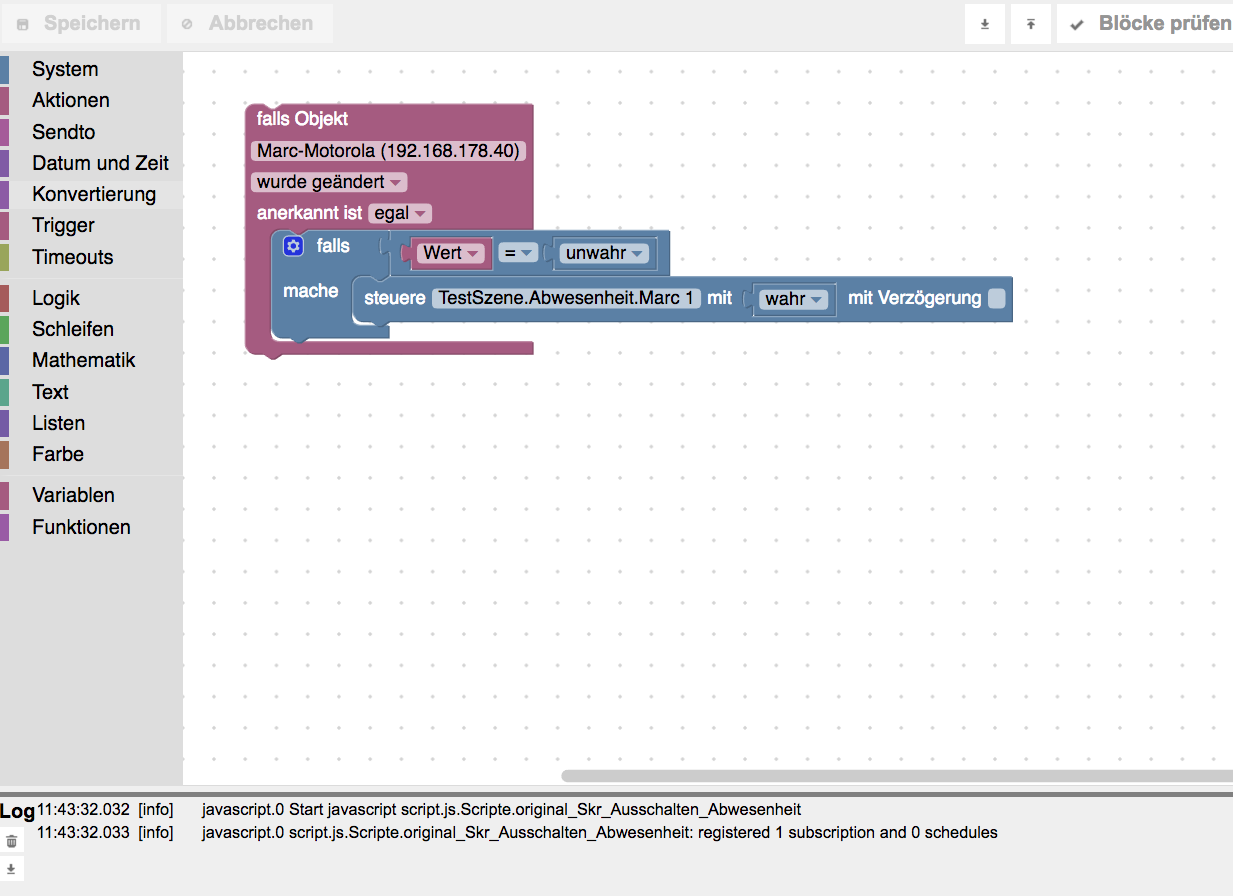This screenshot has height=896, width=1233.
Task: Click the horizontal workspace scrollbar
Action: (x=897, y=776)
